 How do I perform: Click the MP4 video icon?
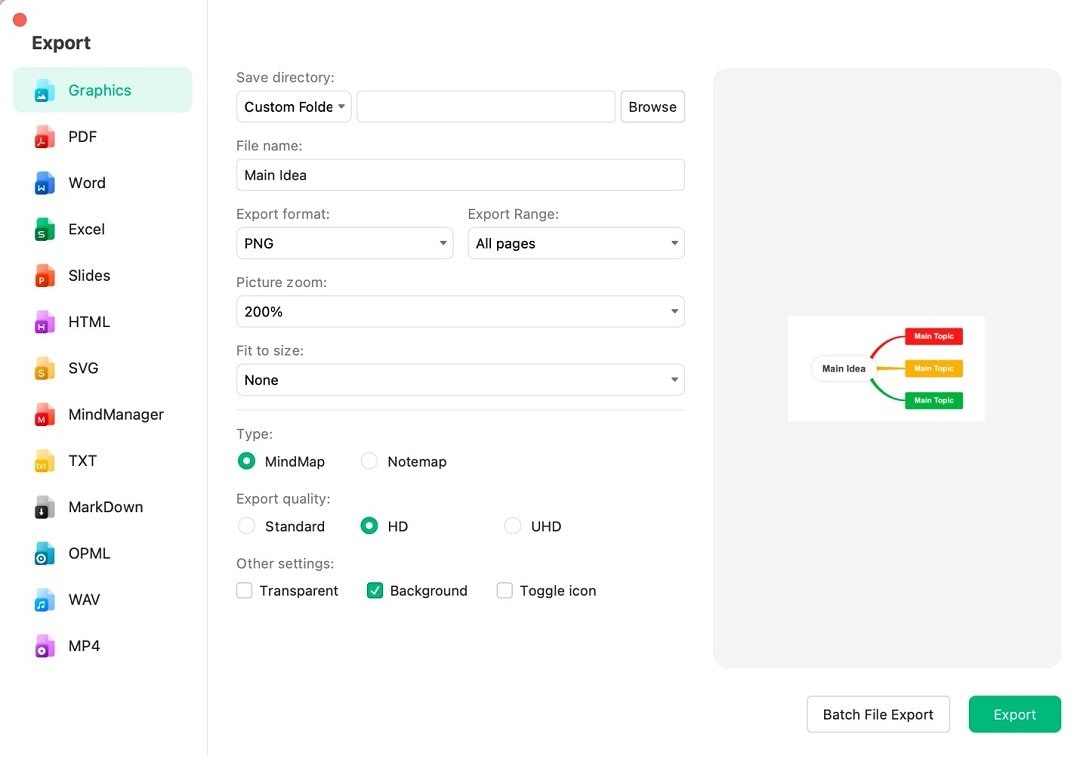pyautogui.click(x=45, y=646)
